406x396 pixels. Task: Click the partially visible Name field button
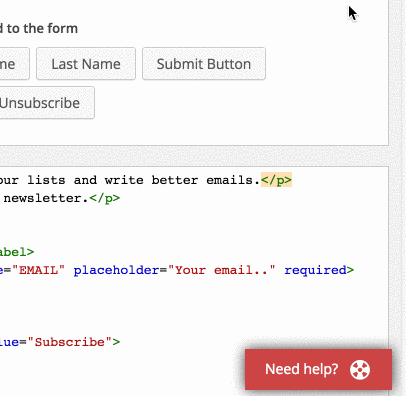[x=14, y=64]
